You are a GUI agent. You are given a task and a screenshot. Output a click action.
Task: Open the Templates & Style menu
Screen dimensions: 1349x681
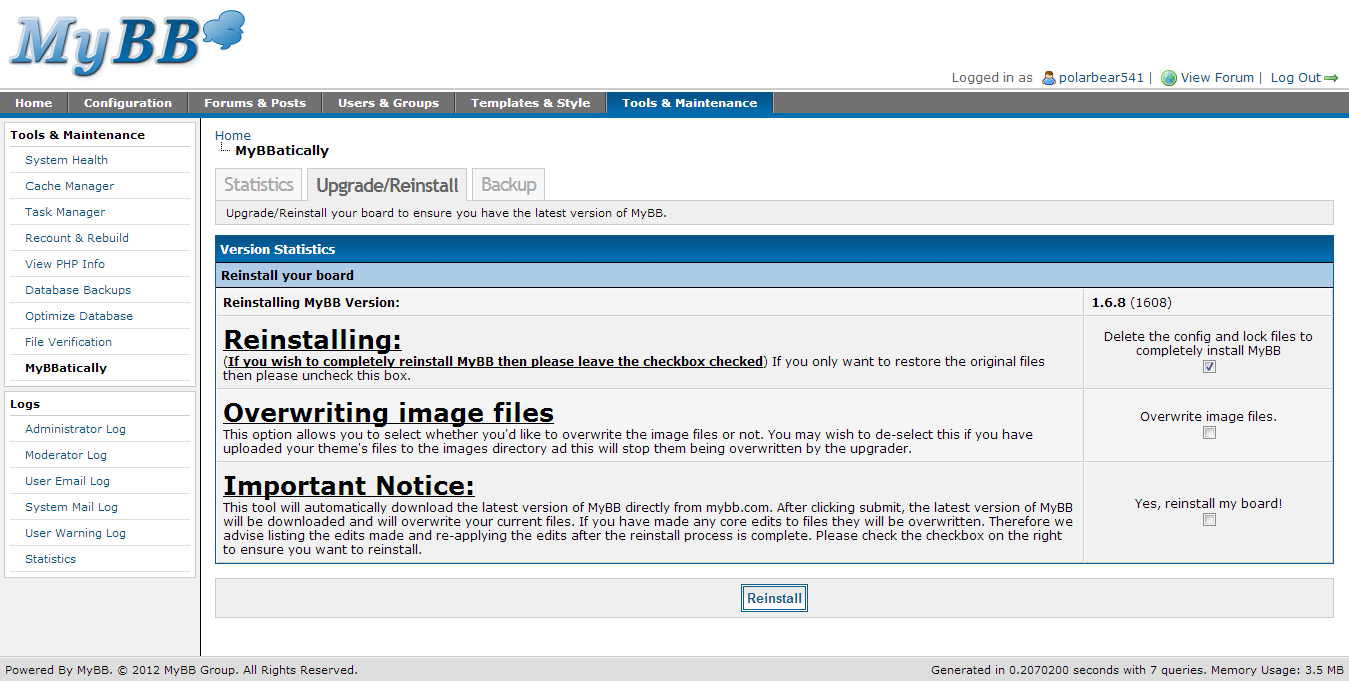530,103
